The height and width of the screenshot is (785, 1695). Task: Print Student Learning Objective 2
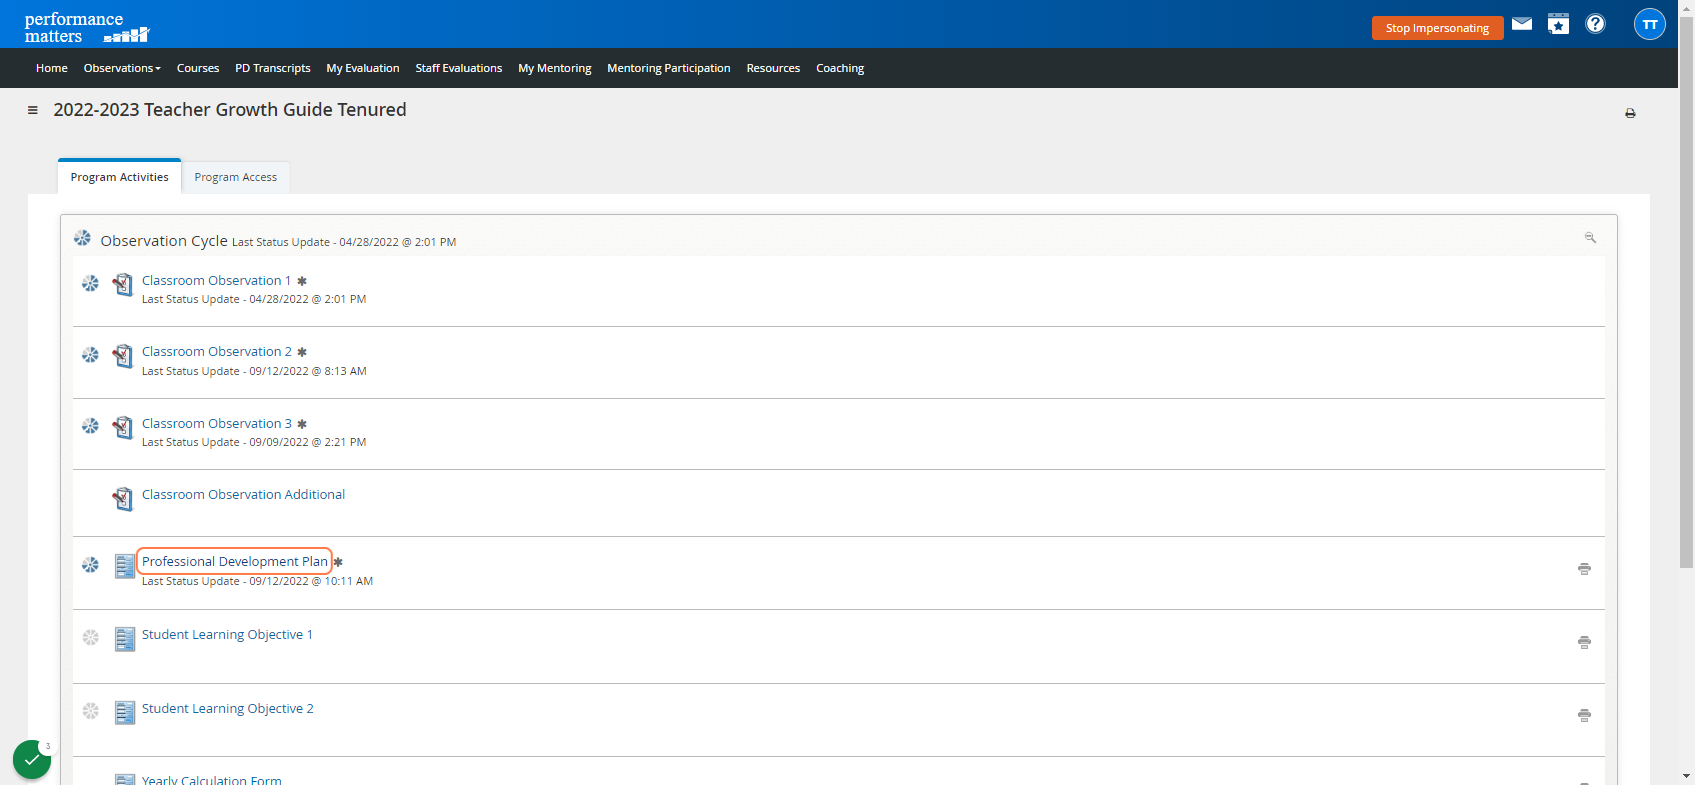tap(1584, 716)
